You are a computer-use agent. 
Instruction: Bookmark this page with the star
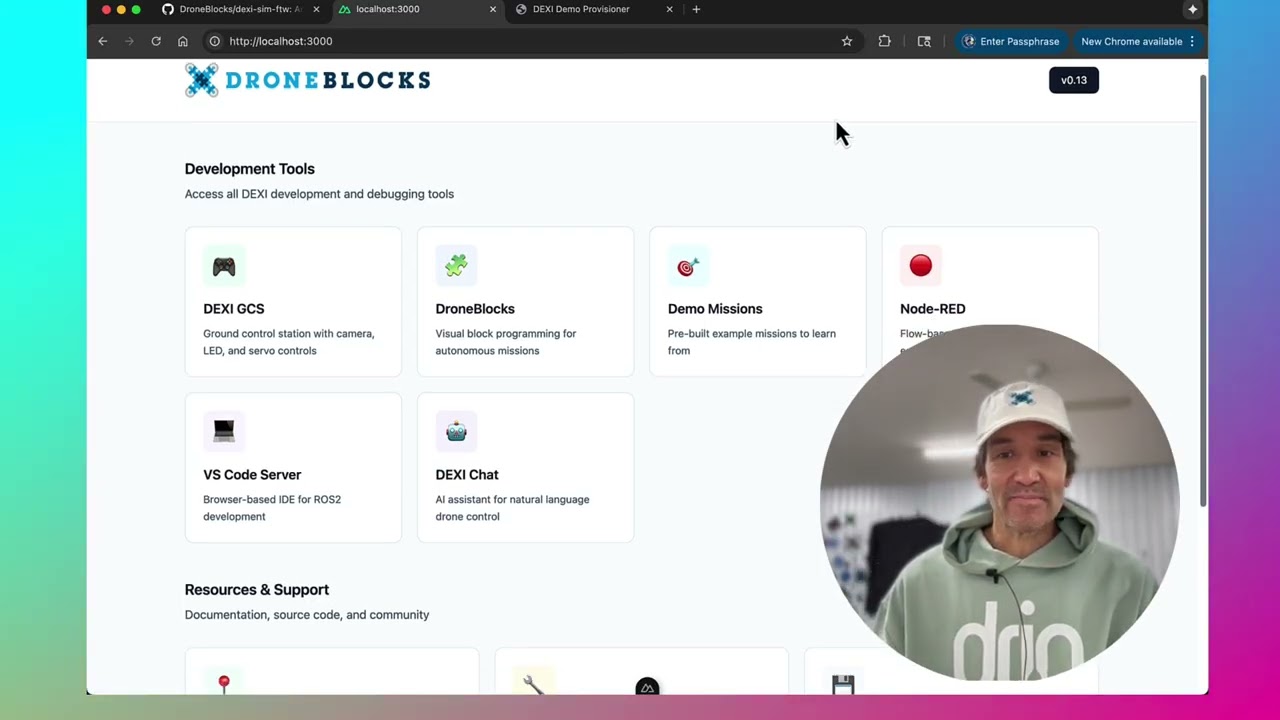[x=847, y=41]
